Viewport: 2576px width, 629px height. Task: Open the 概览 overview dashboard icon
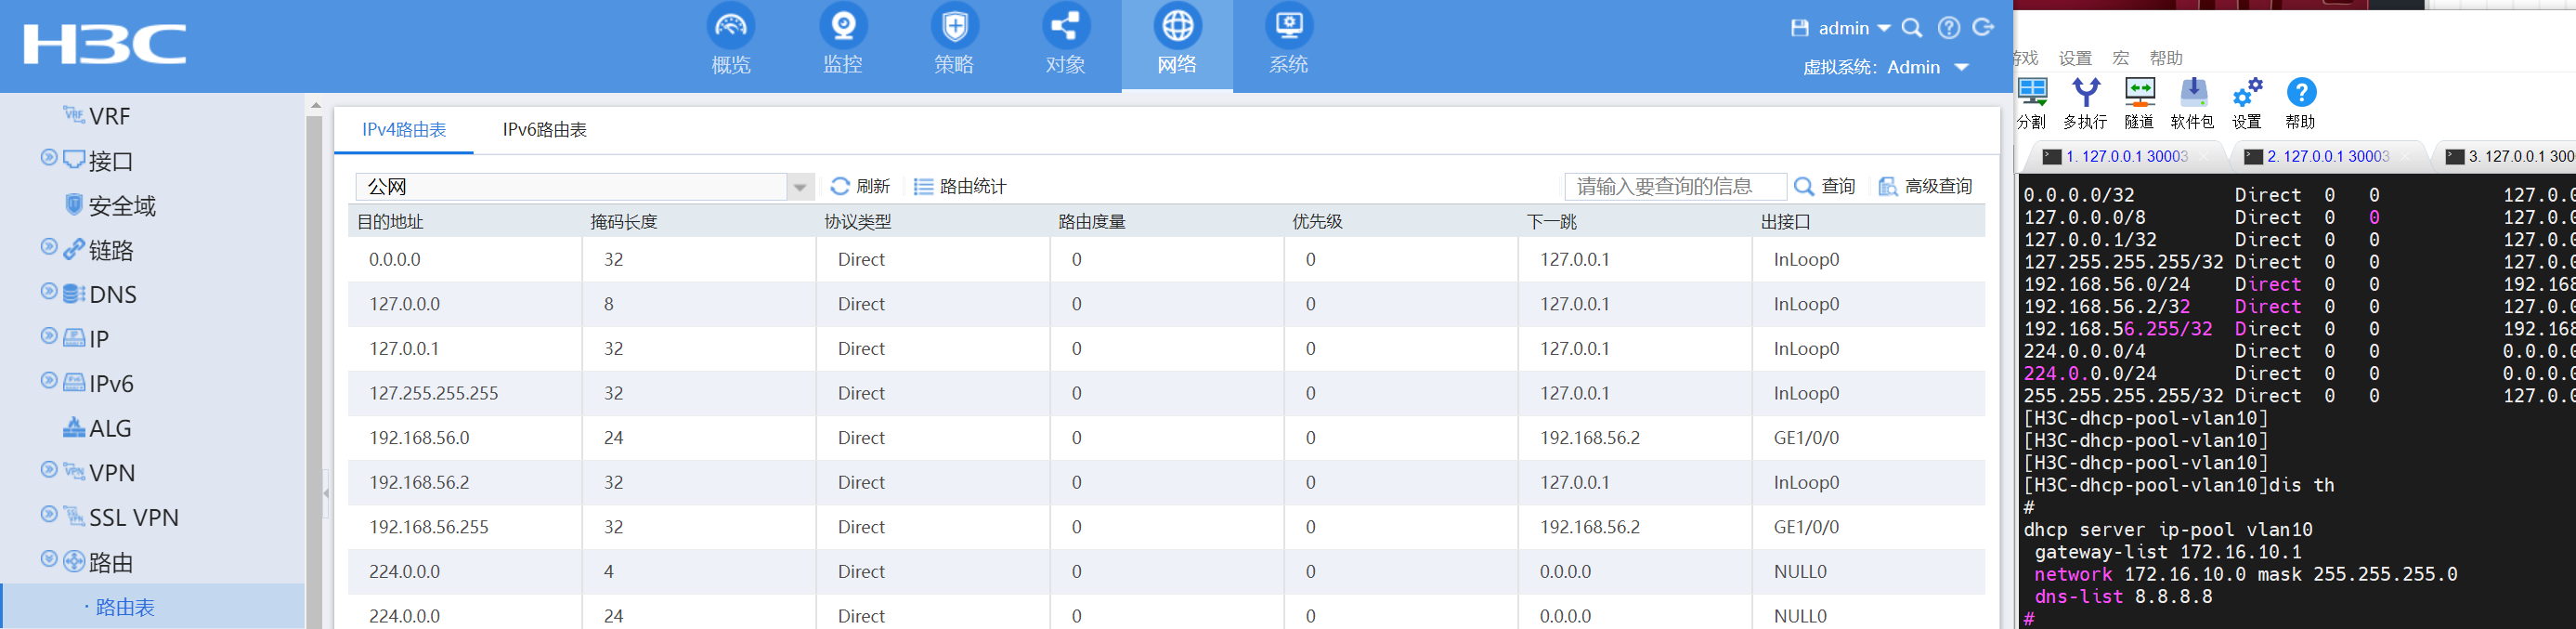[730, 26]
